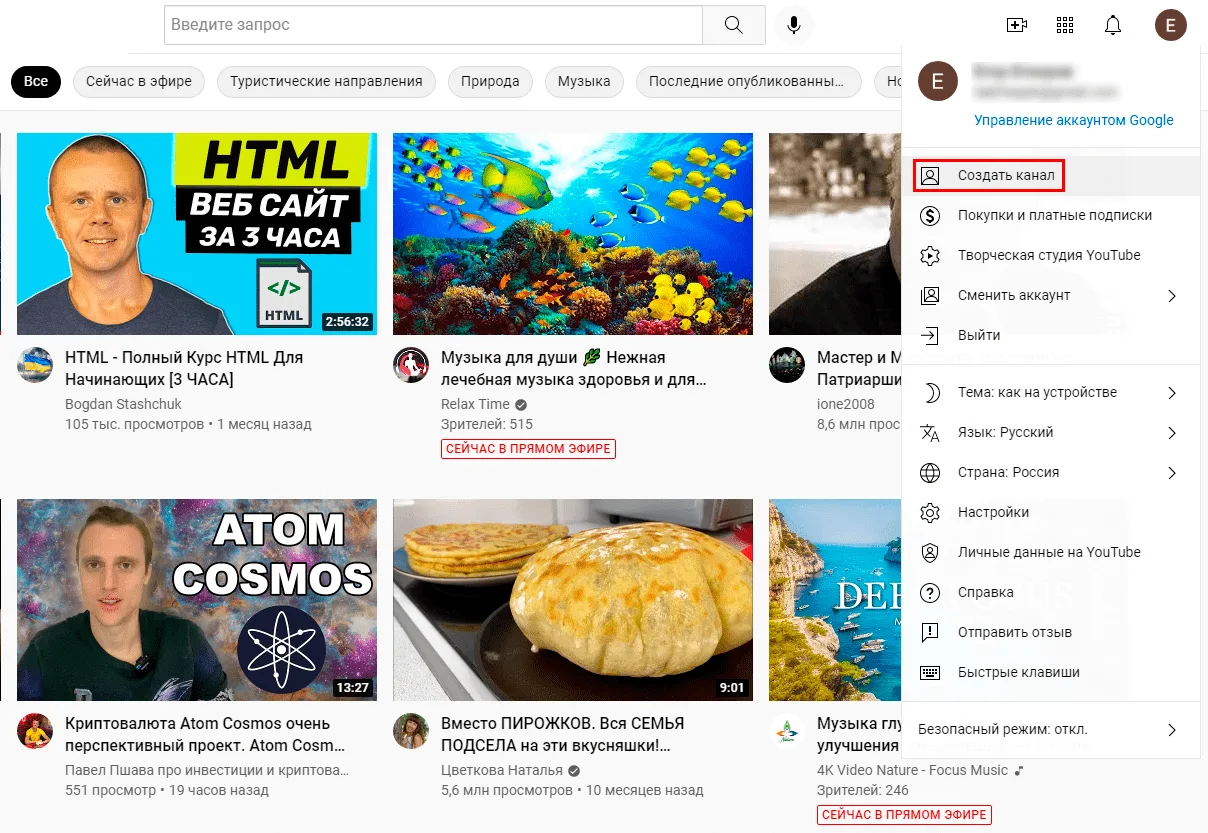Click the moon icon for theme
Viewport: 1208px width, 833px height.
930,393
